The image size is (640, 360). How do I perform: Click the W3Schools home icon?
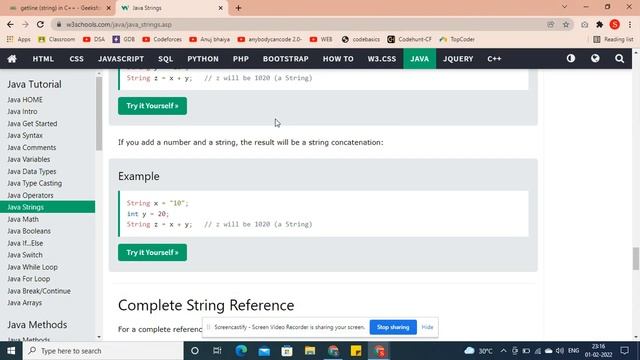pos(12,59)
